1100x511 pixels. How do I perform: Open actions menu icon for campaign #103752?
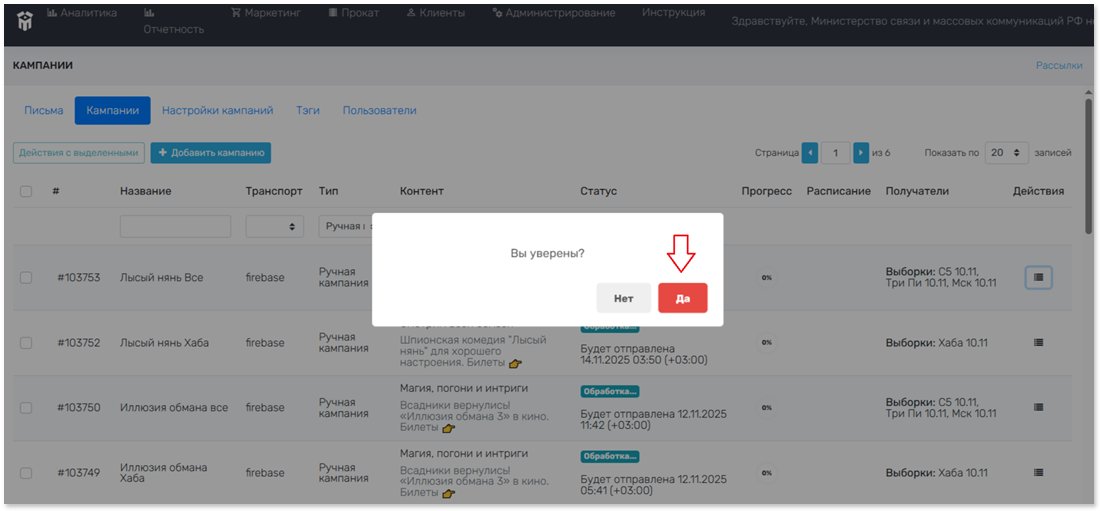click(x=1038, y=343)
